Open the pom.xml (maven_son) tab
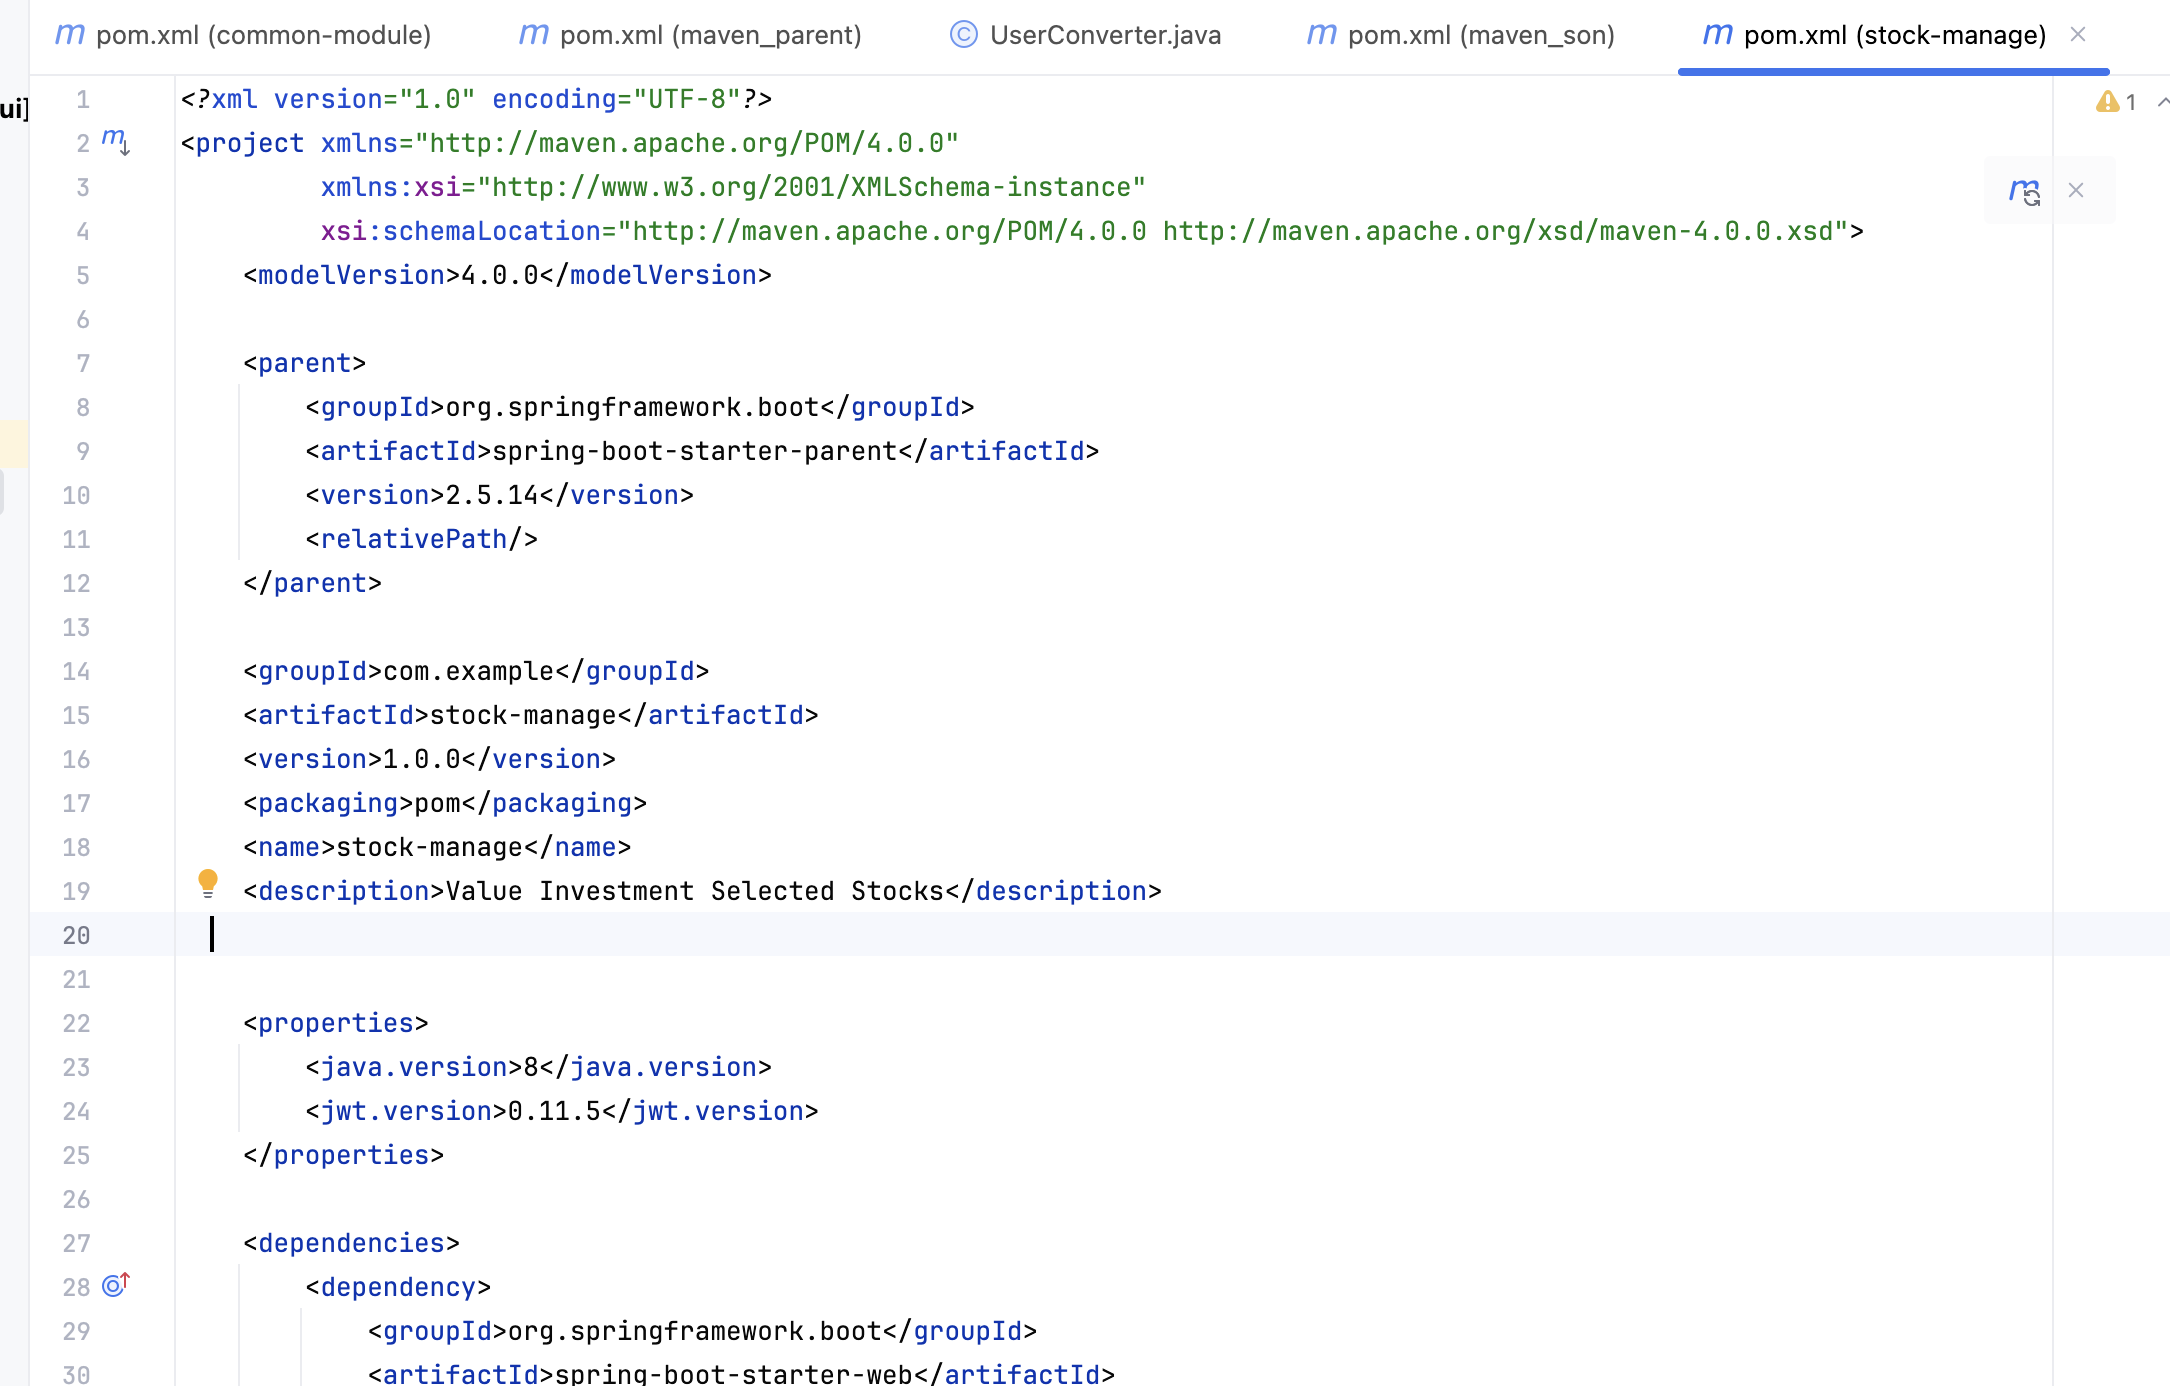This screenshot has height=1386, width=2170. [1480, 35]
